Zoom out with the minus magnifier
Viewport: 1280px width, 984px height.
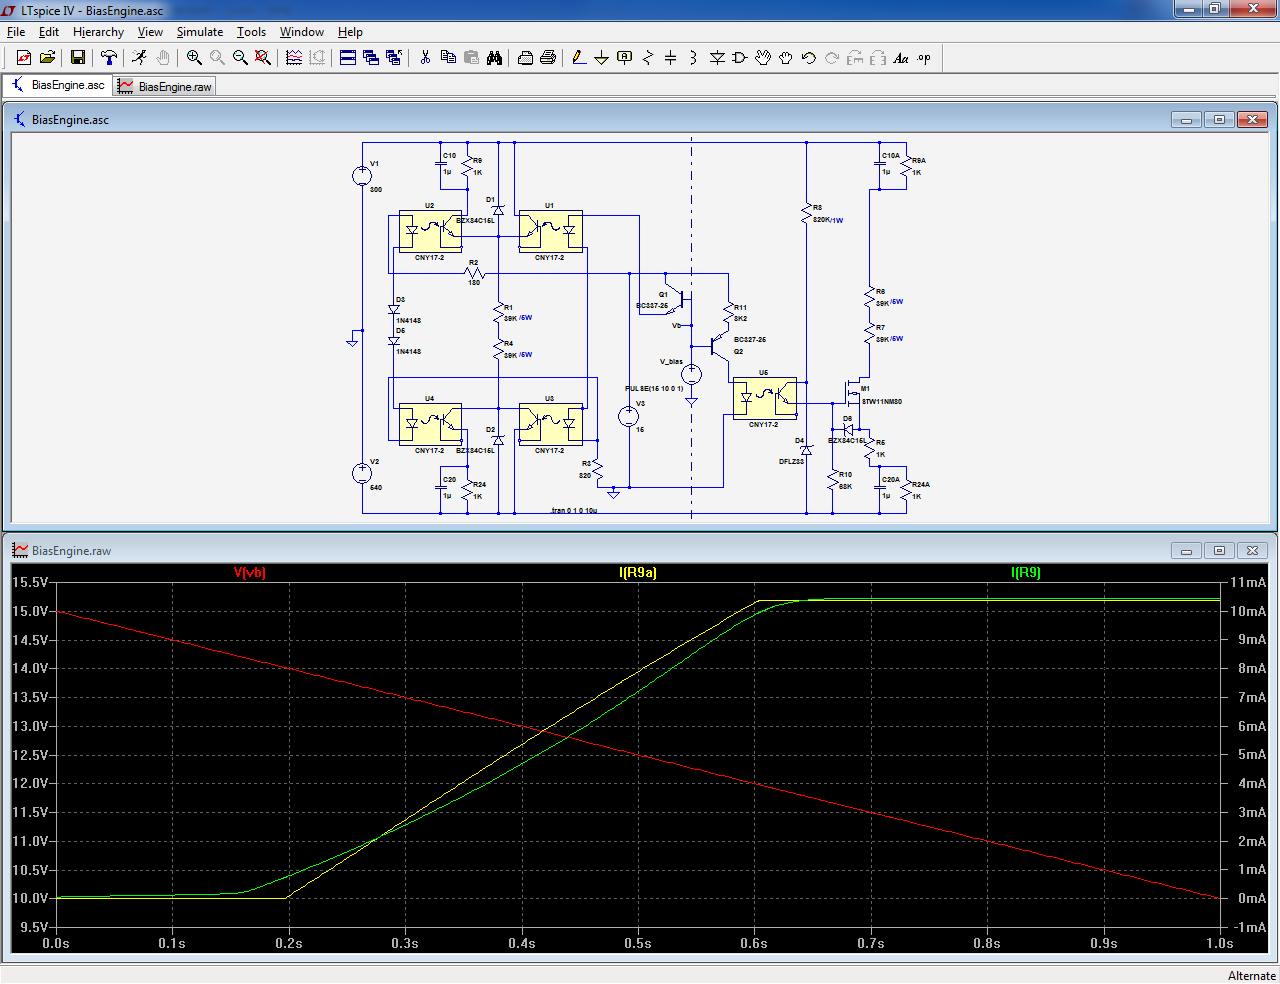(240, 58)
